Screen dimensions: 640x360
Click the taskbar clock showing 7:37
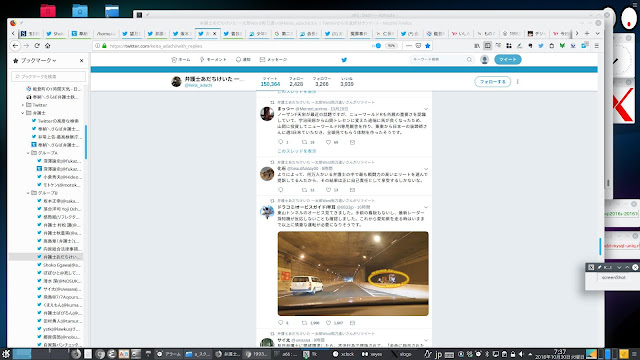point(560,354)
